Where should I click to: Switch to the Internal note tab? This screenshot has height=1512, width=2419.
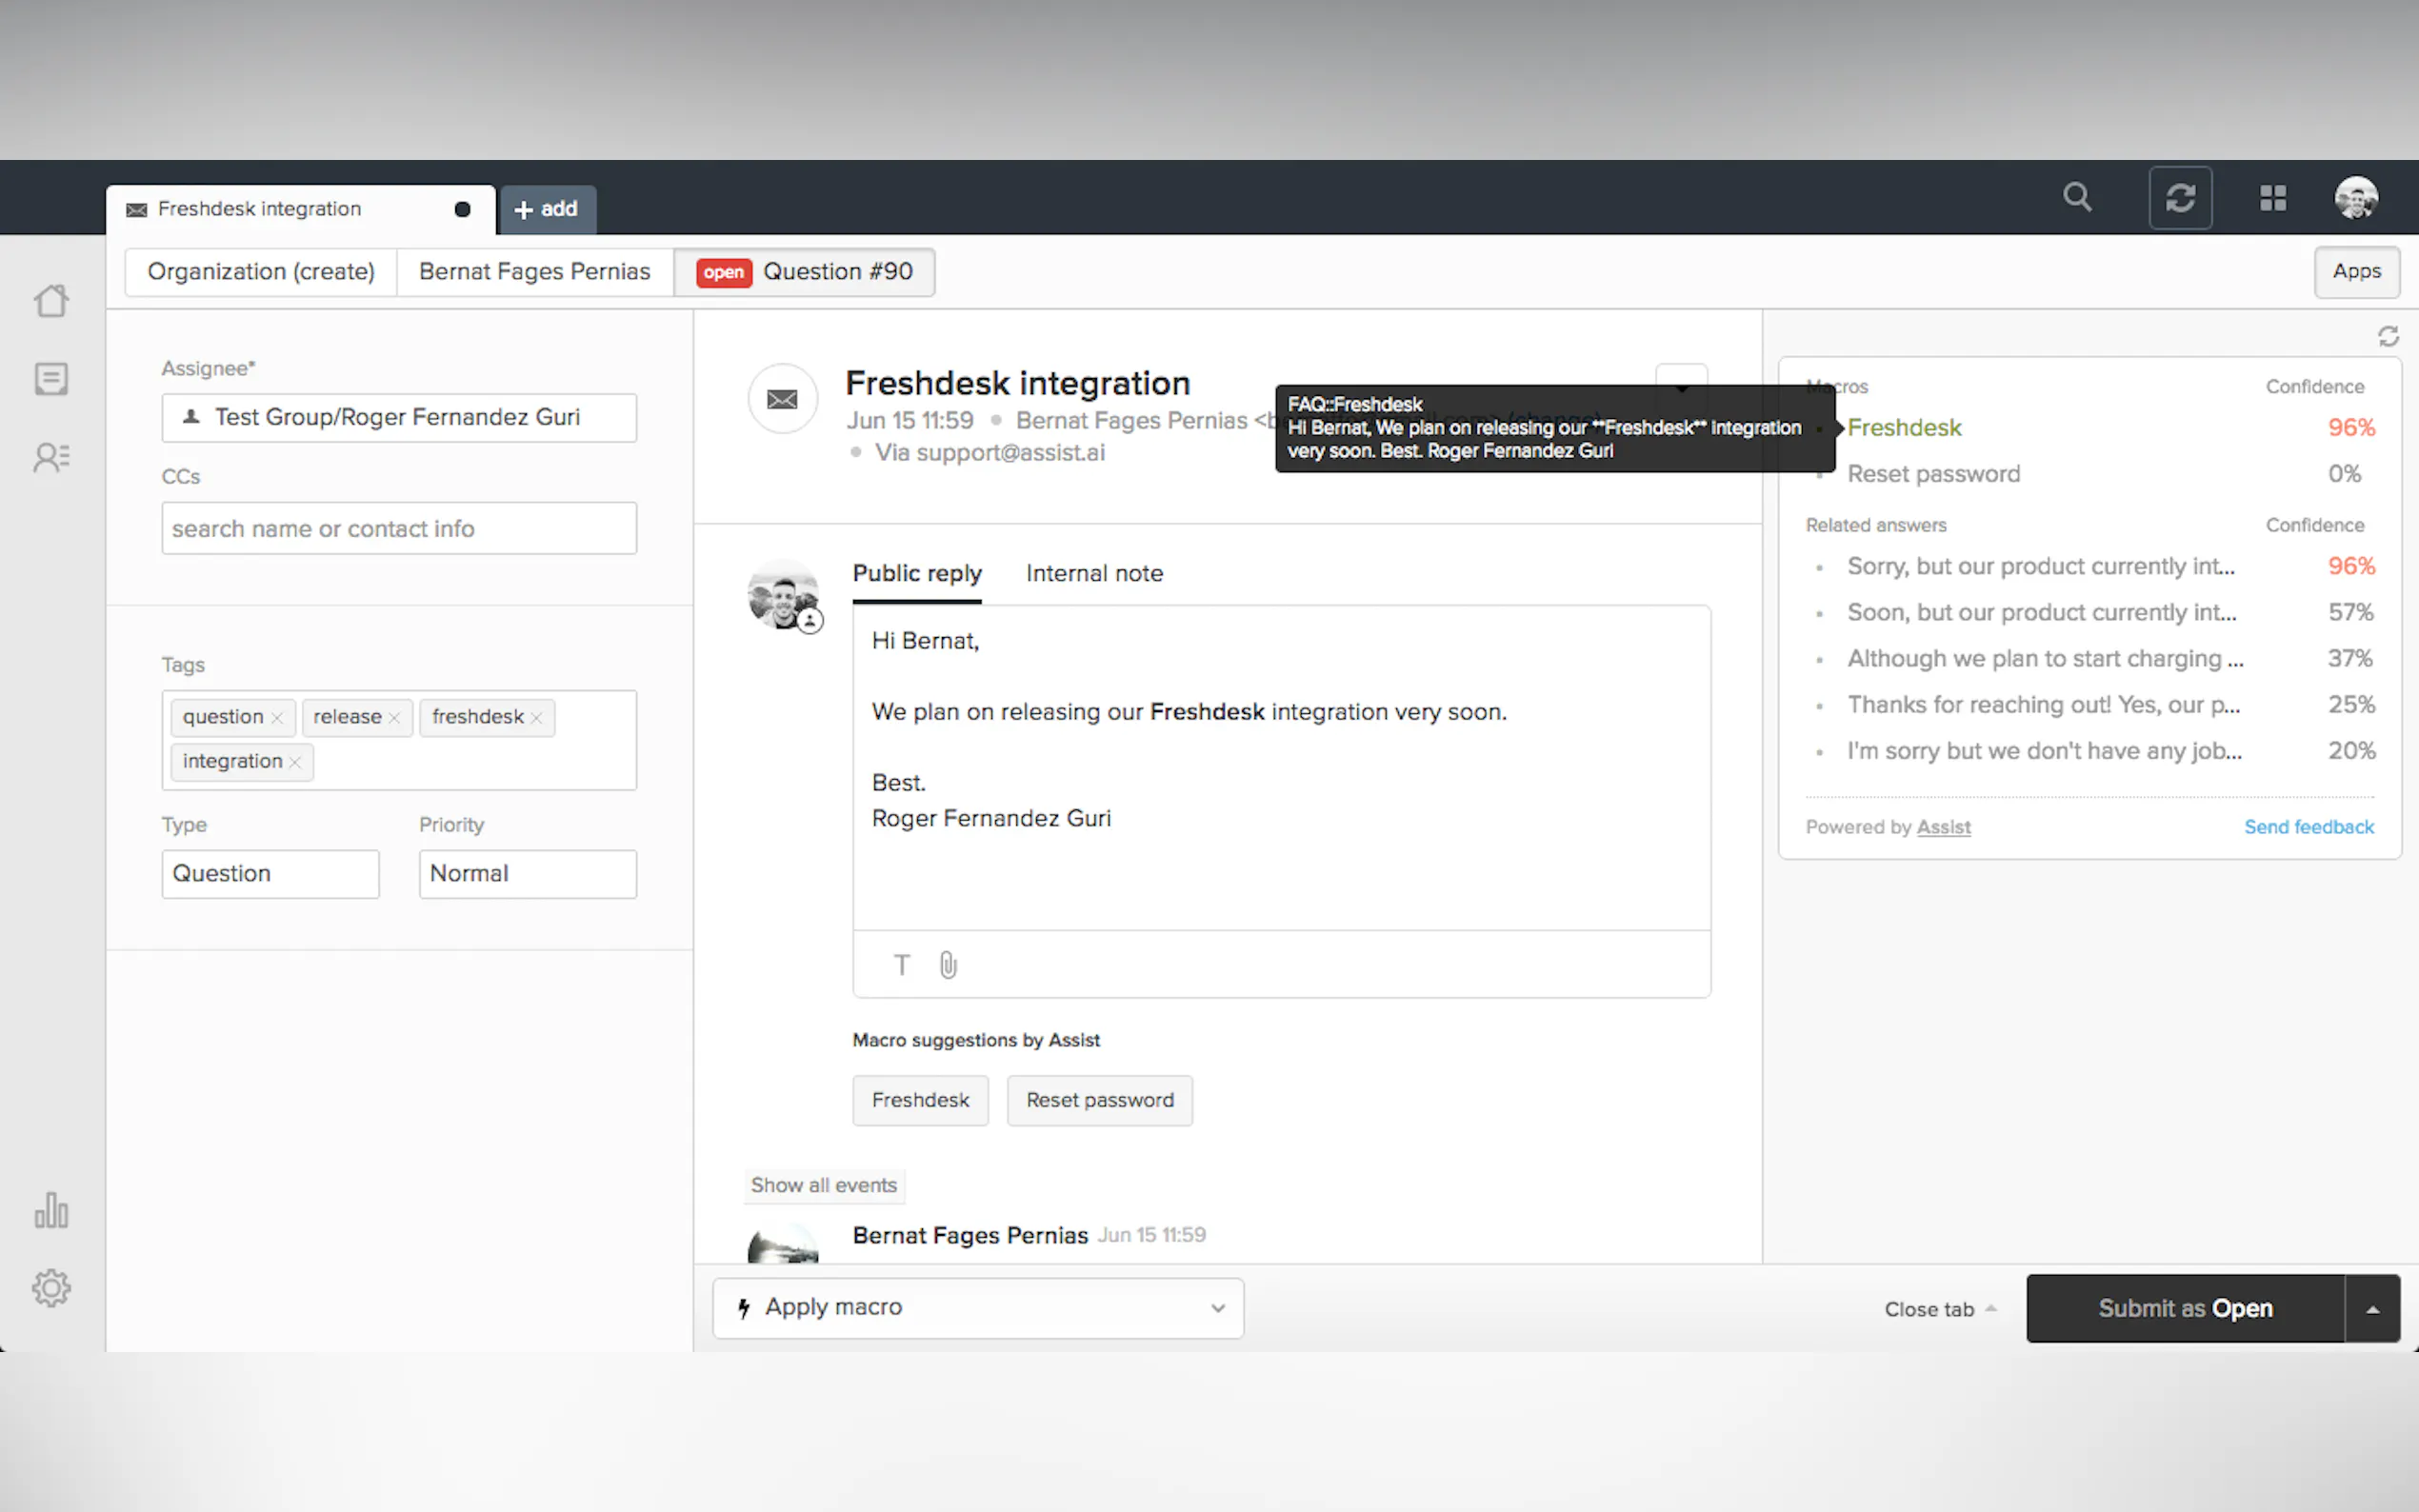1094,573
